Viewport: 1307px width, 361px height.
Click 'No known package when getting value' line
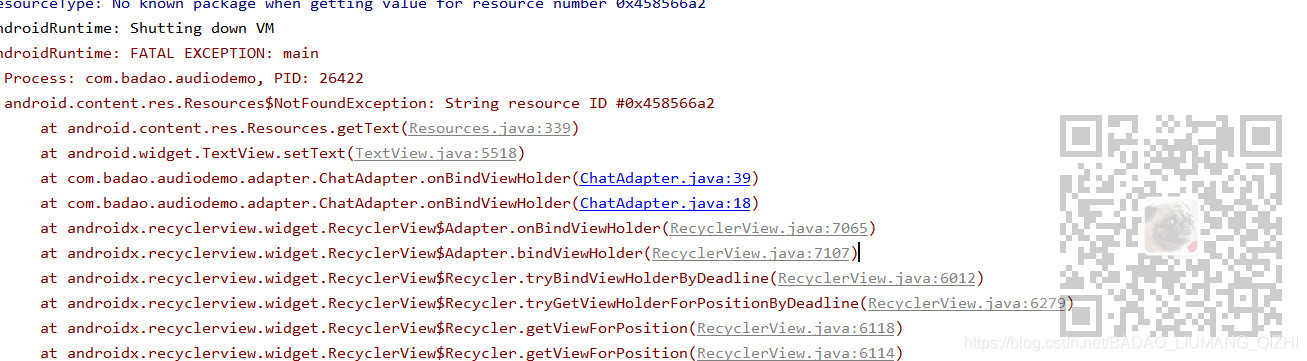point(353,4)
